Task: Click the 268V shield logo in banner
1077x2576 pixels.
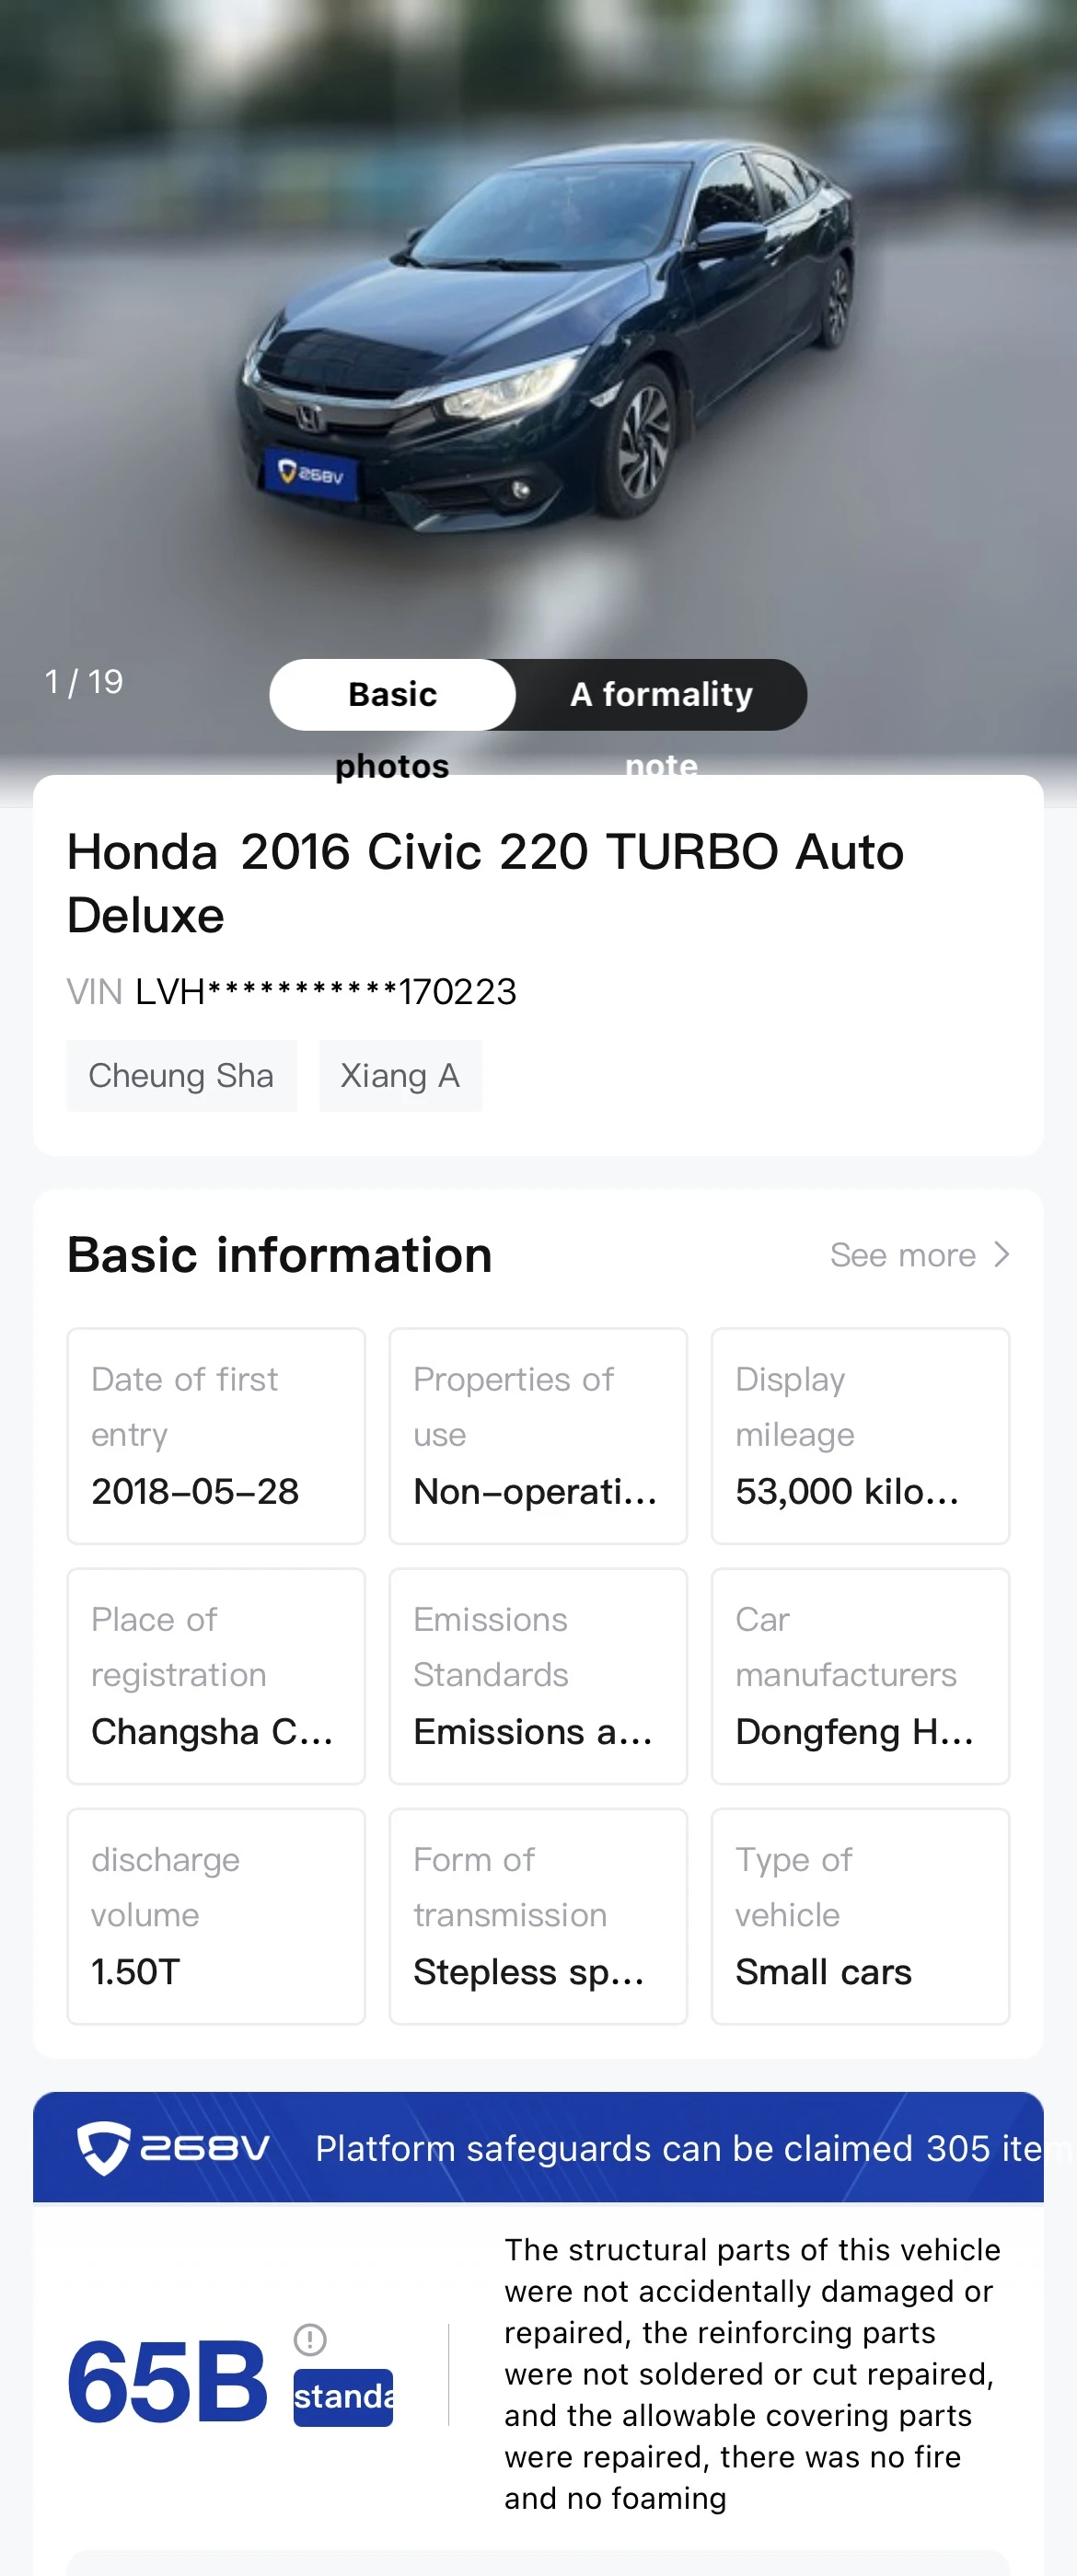Action: pos(104,2148)
